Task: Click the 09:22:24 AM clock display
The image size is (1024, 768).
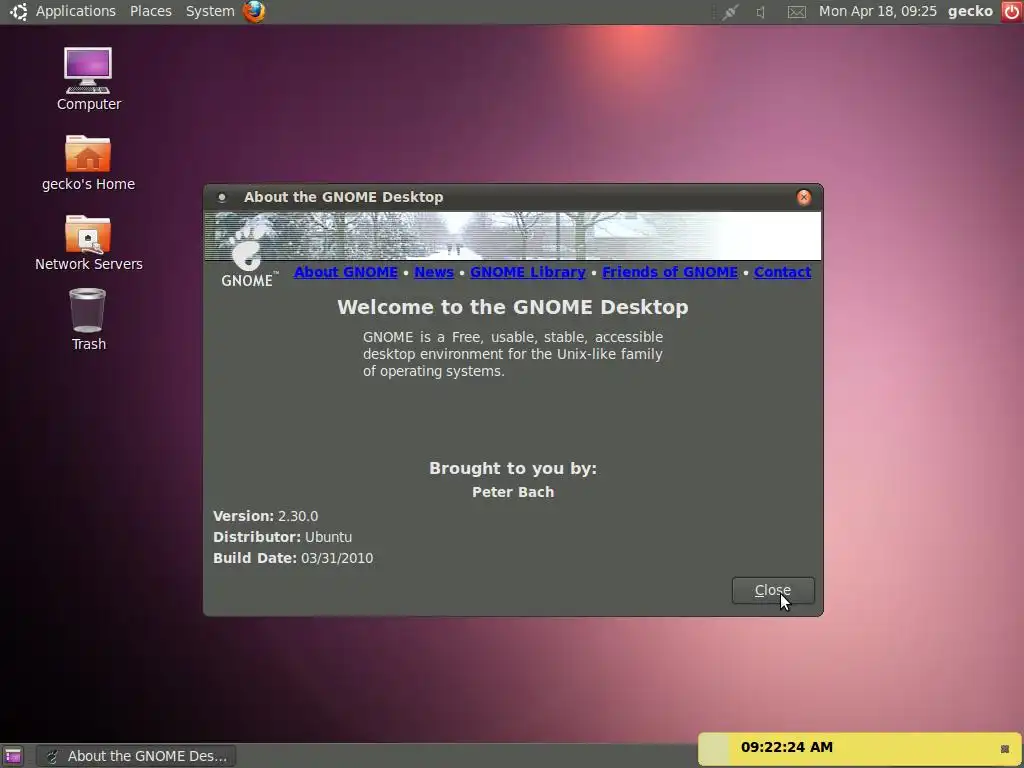Action: click(787, 747)
